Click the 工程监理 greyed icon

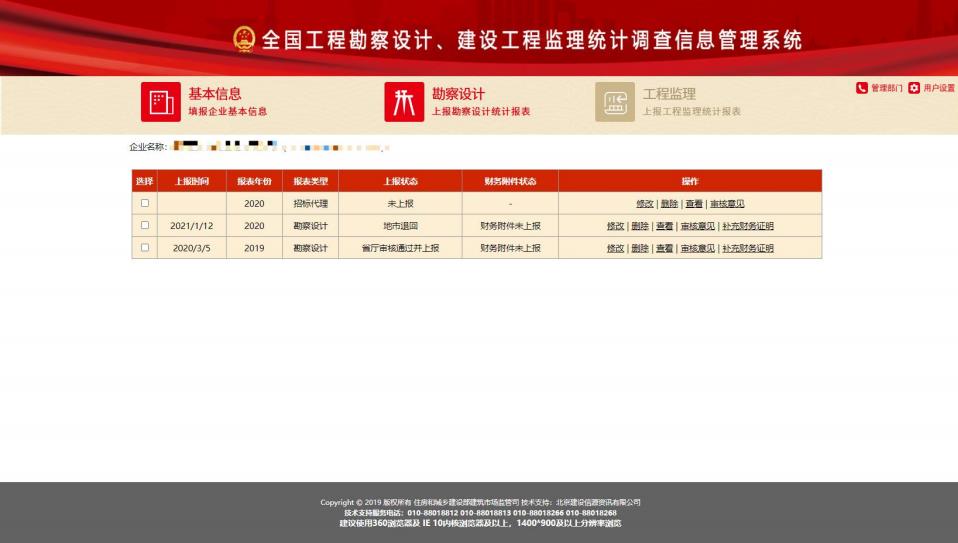(614, 102)
